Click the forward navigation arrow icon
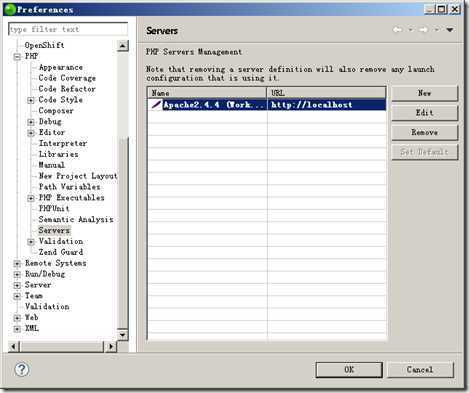The image size is (469, 393). pyautogui.click(x=424, y=30)
